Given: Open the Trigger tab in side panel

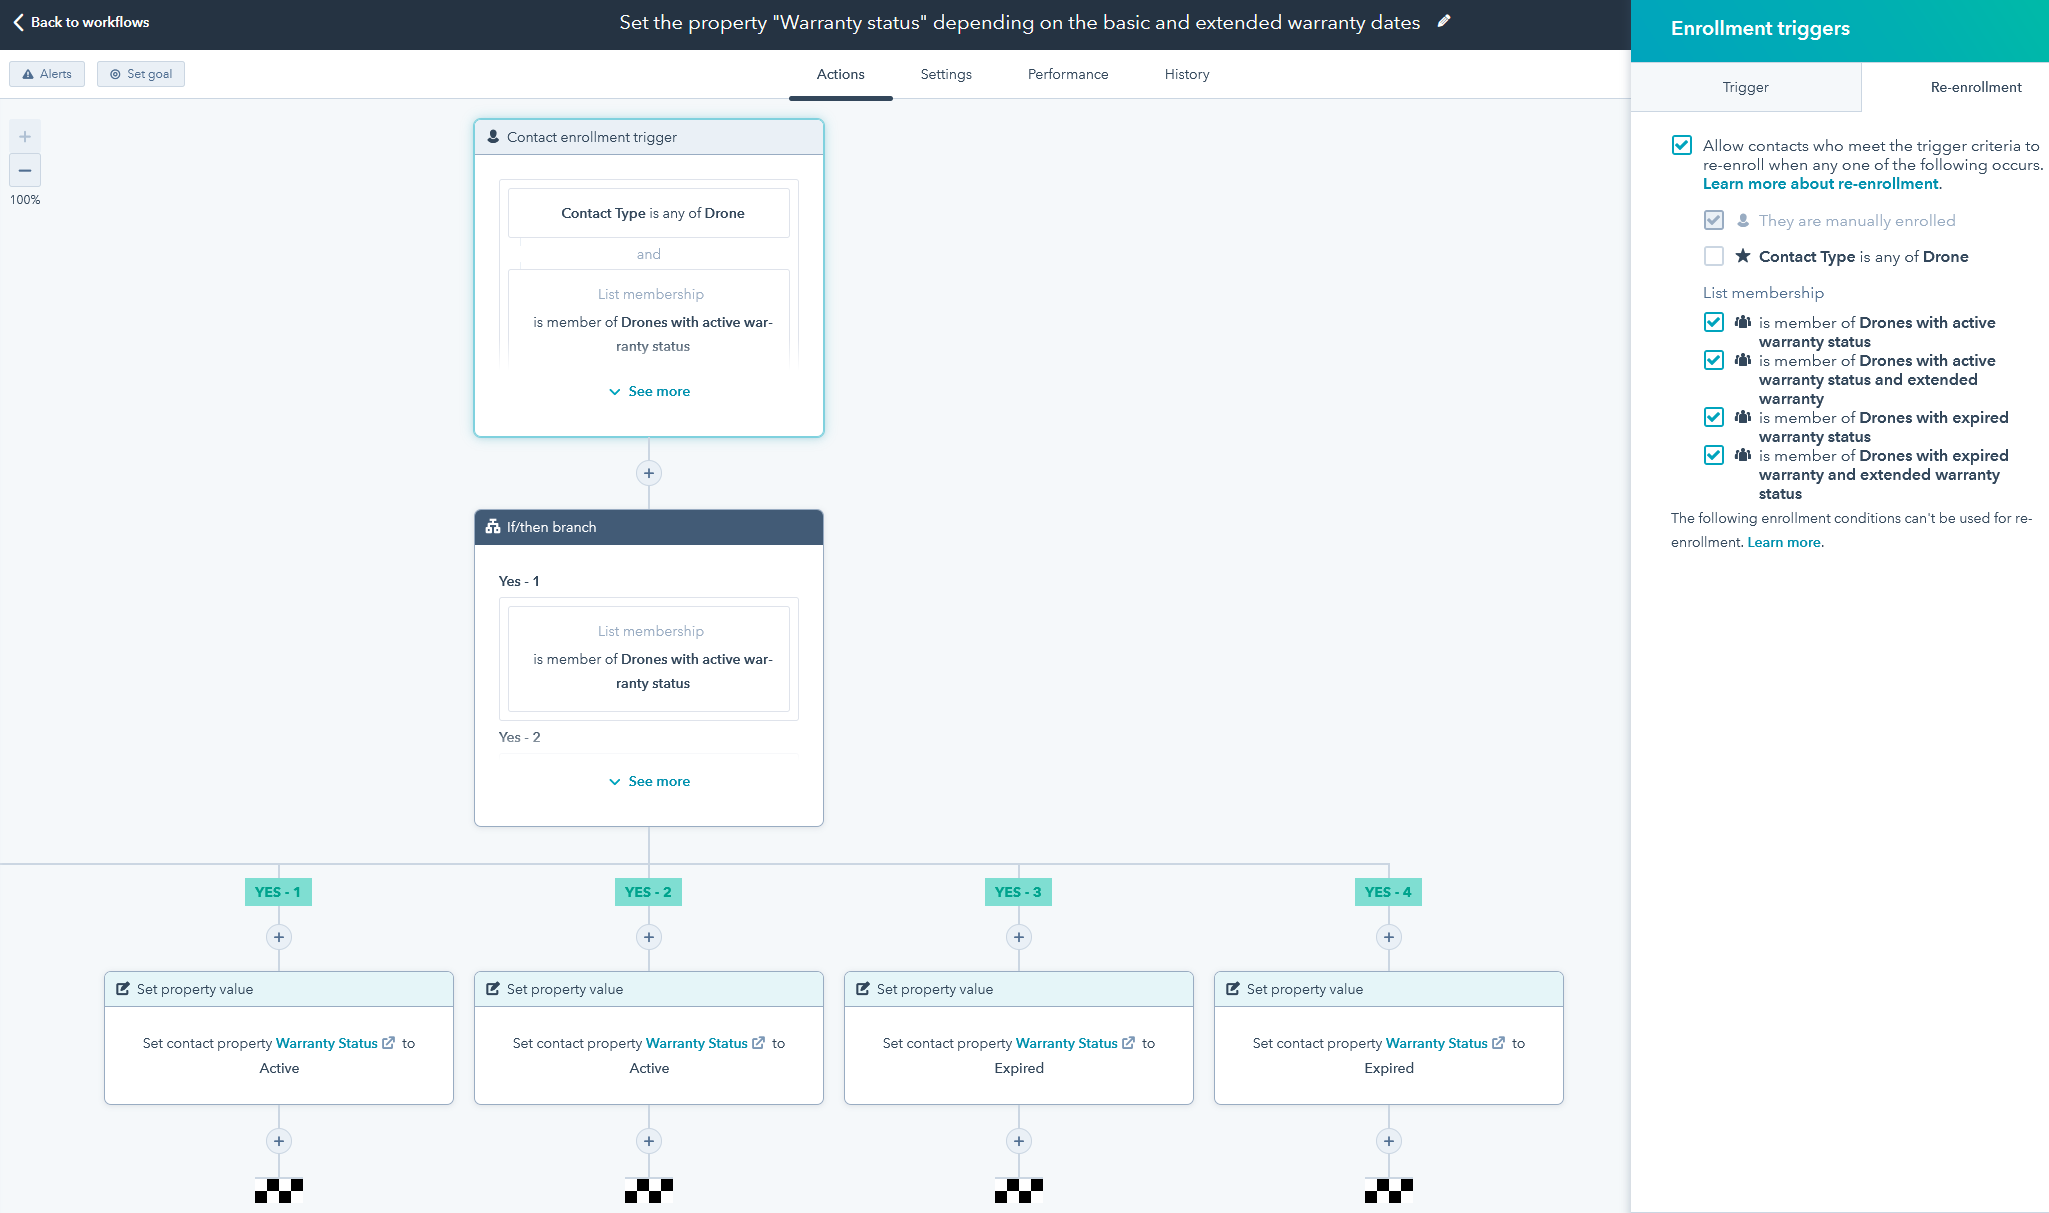Looking at the screenshot, I should [x=1745, y=87].
